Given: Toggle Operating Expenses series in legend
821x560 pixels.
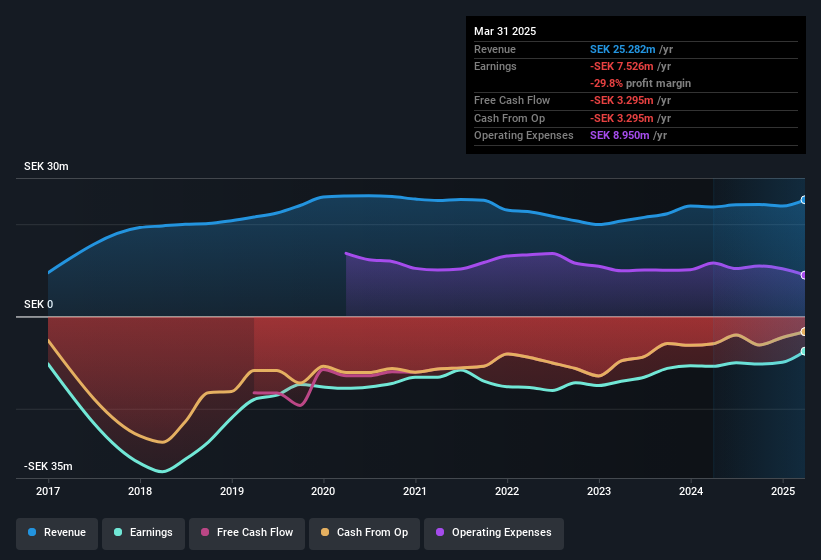Looking at the screenshot, I should pyautogui.click(x=494, y=533).
